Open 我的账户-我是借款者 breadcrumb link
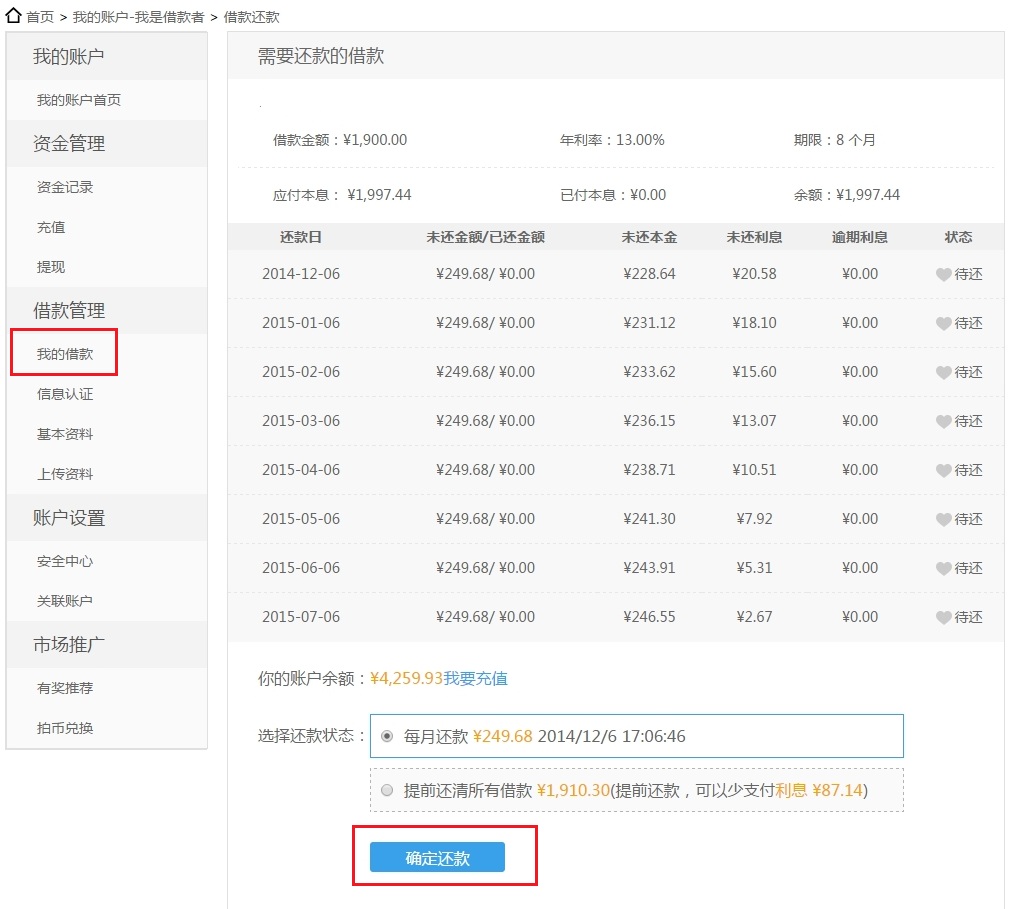The image size is (1027, 909). [x=138, y=17]
